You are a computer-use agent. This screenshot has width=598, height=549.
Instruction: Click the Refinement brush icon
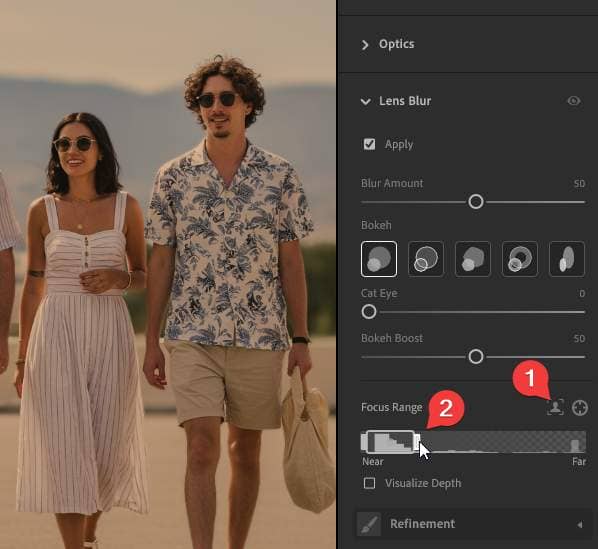(x=369, y=524)
